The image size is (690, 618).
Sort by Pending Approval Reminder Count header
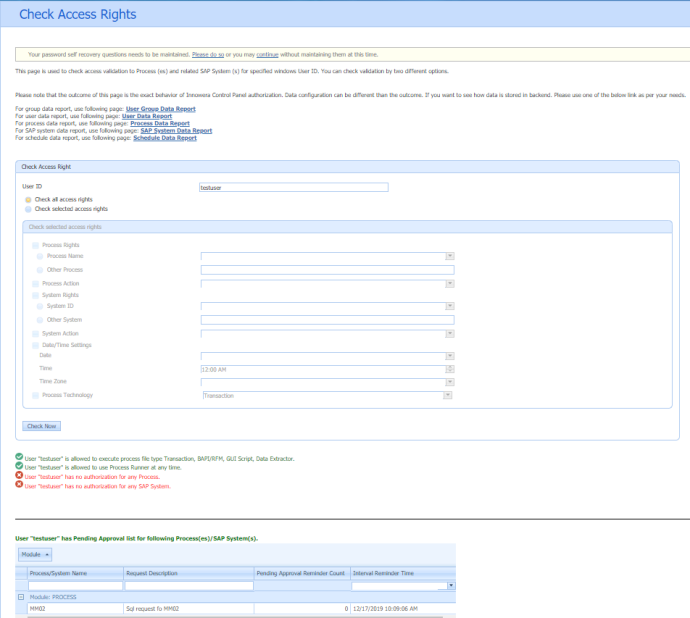302,574
